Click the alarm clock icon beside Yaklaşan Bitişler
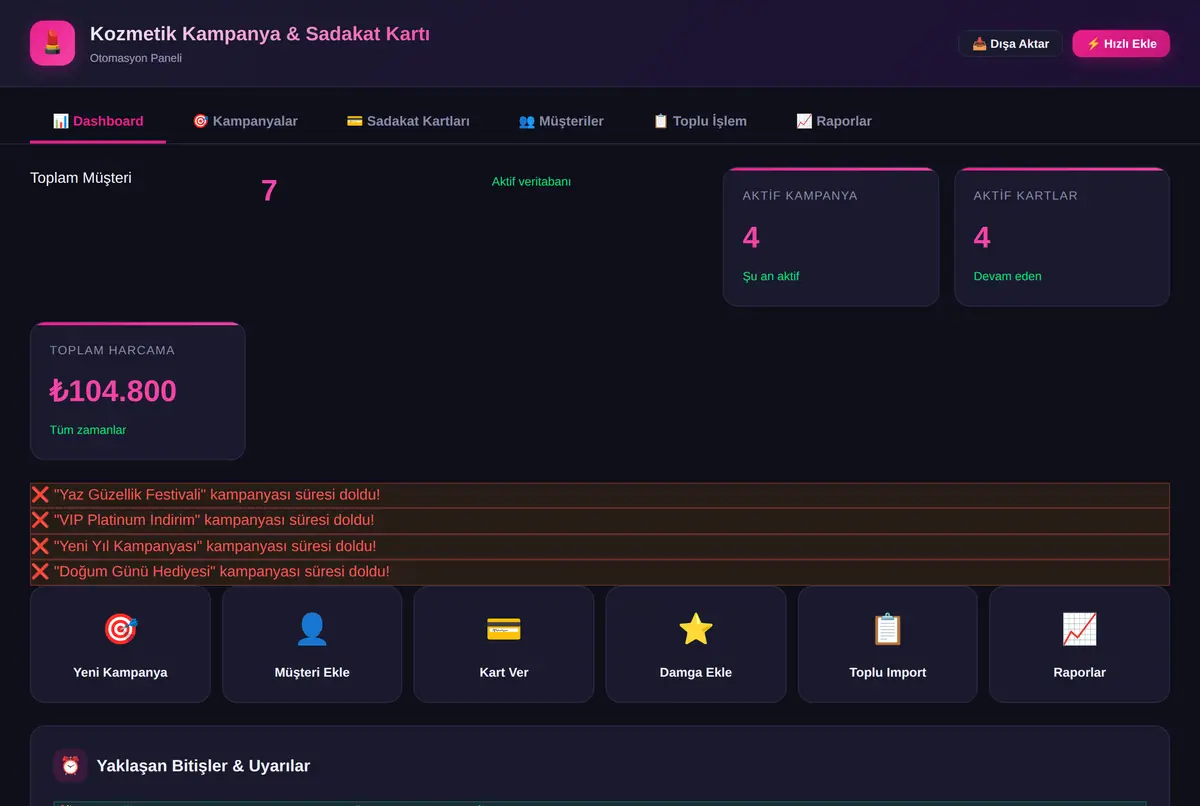The image size is (1200, 806). pos(70,766)
